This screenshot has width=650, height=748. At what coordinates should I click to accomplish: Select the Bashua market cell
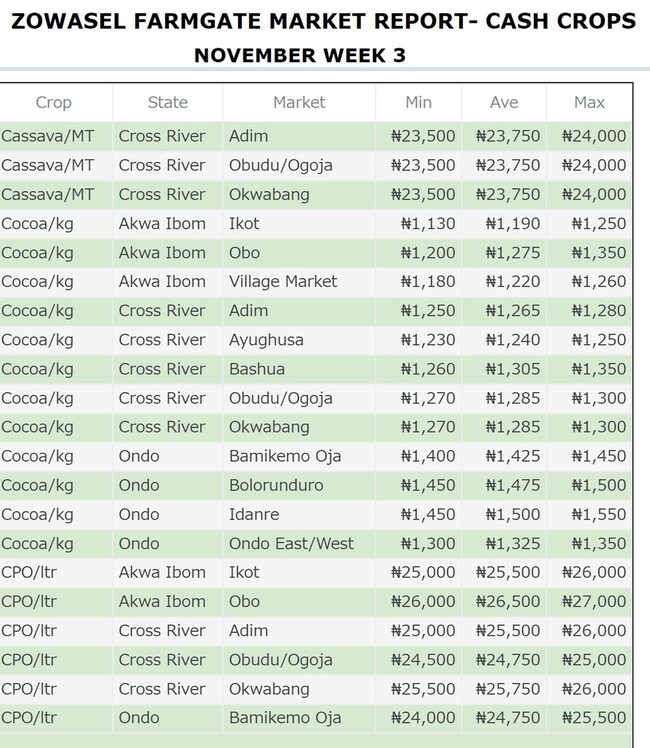click(x=257, y=369)
